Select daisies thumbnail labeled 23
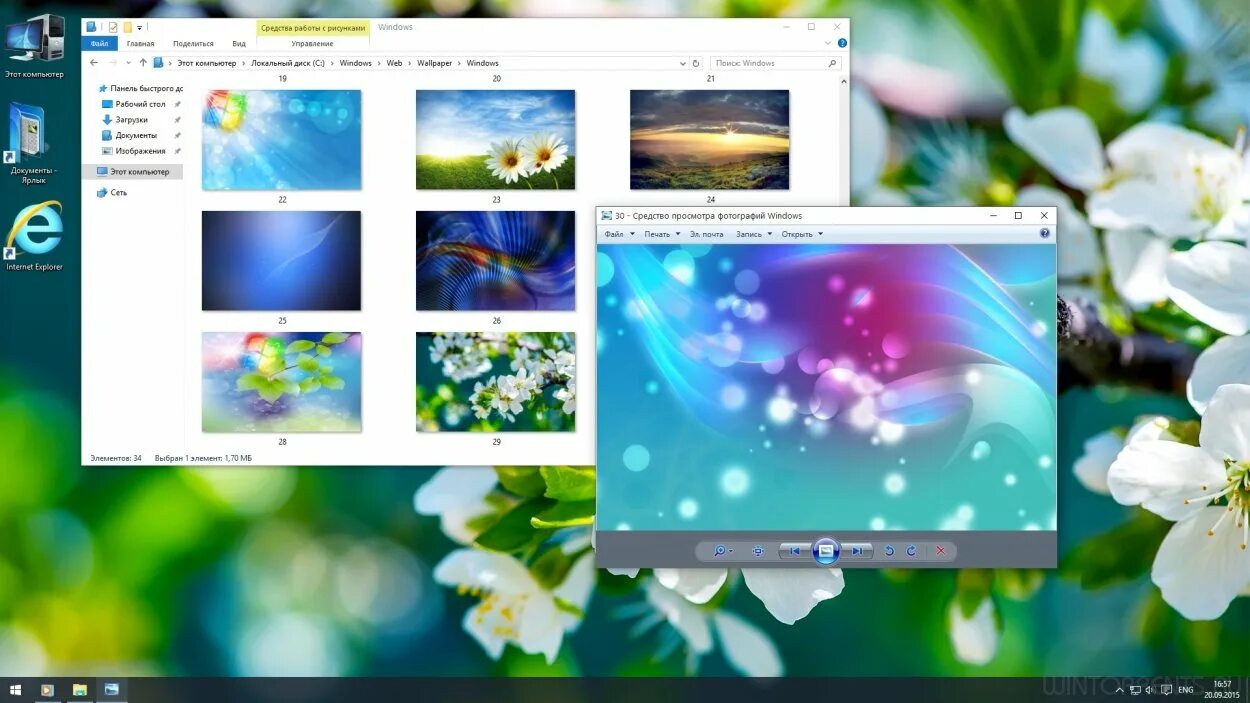 (x=496, y=140)
